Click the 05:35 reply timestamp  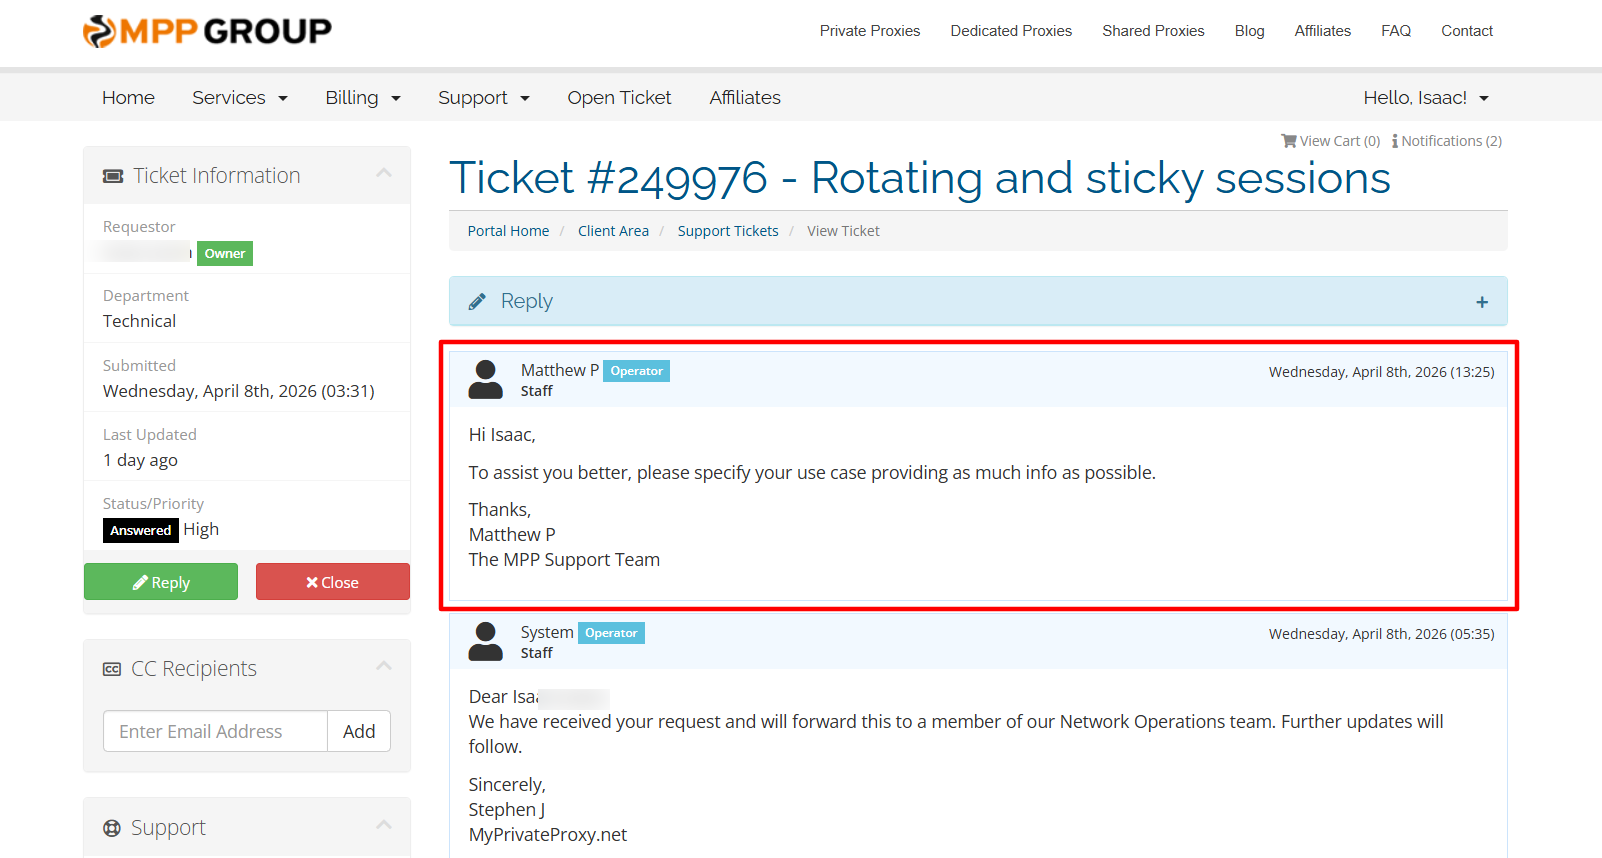pyautogui.click(x=1382, y=634)
